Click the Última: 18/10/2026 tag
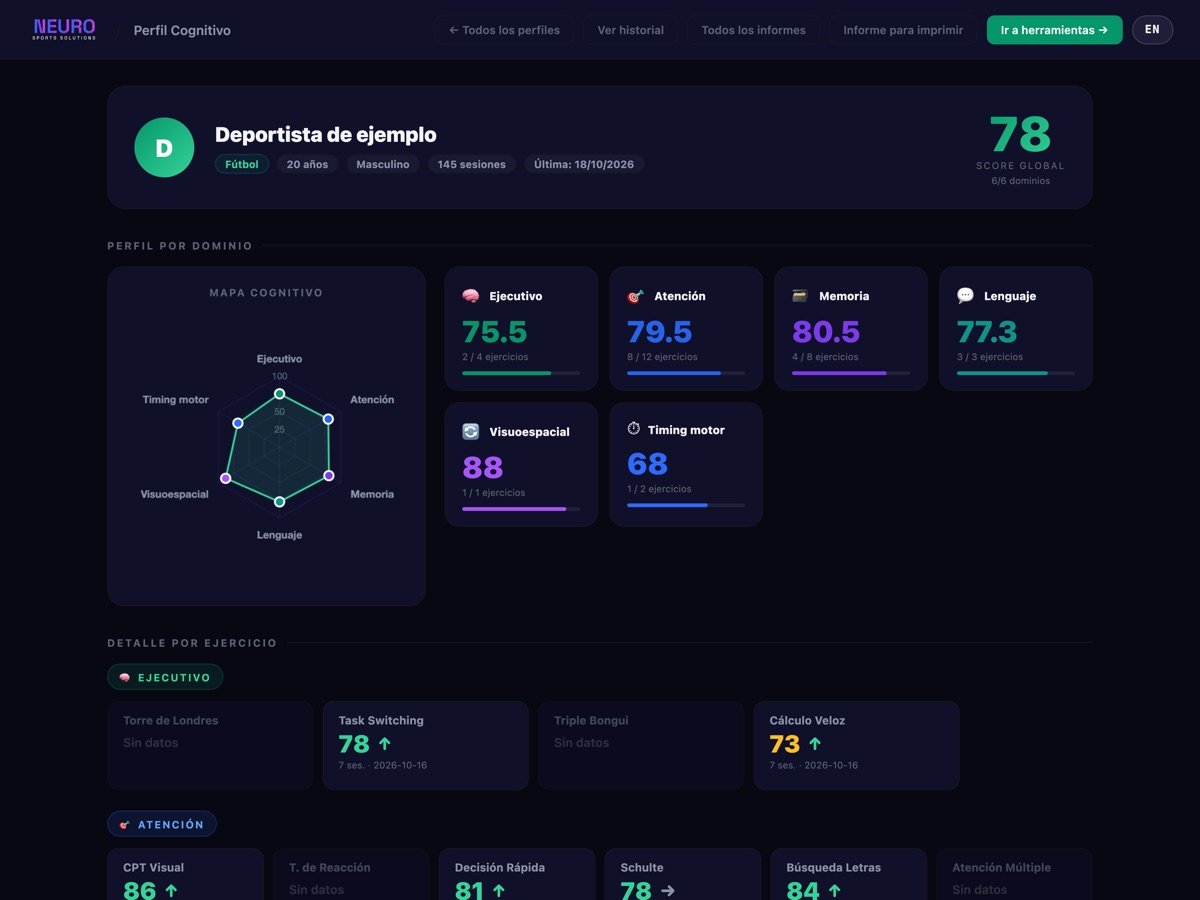The image size is (1200, 900). 585,164
